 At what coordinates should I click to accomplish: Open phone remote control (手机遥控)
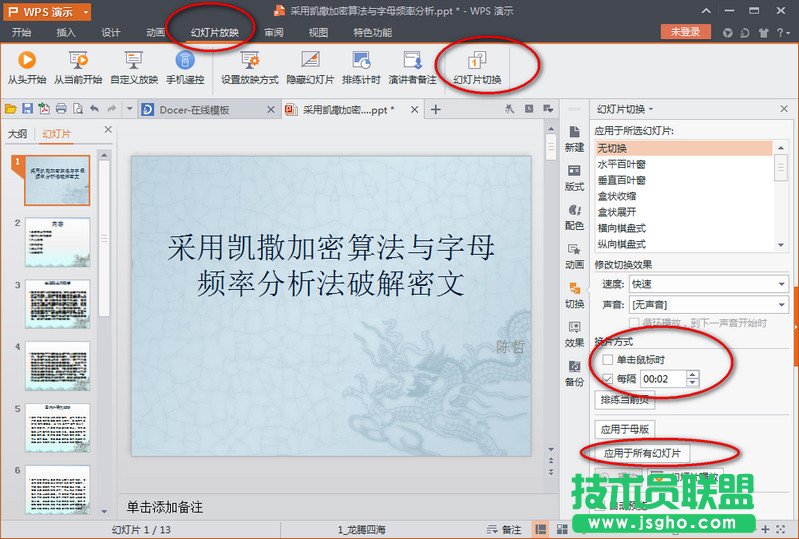[185, 67]
